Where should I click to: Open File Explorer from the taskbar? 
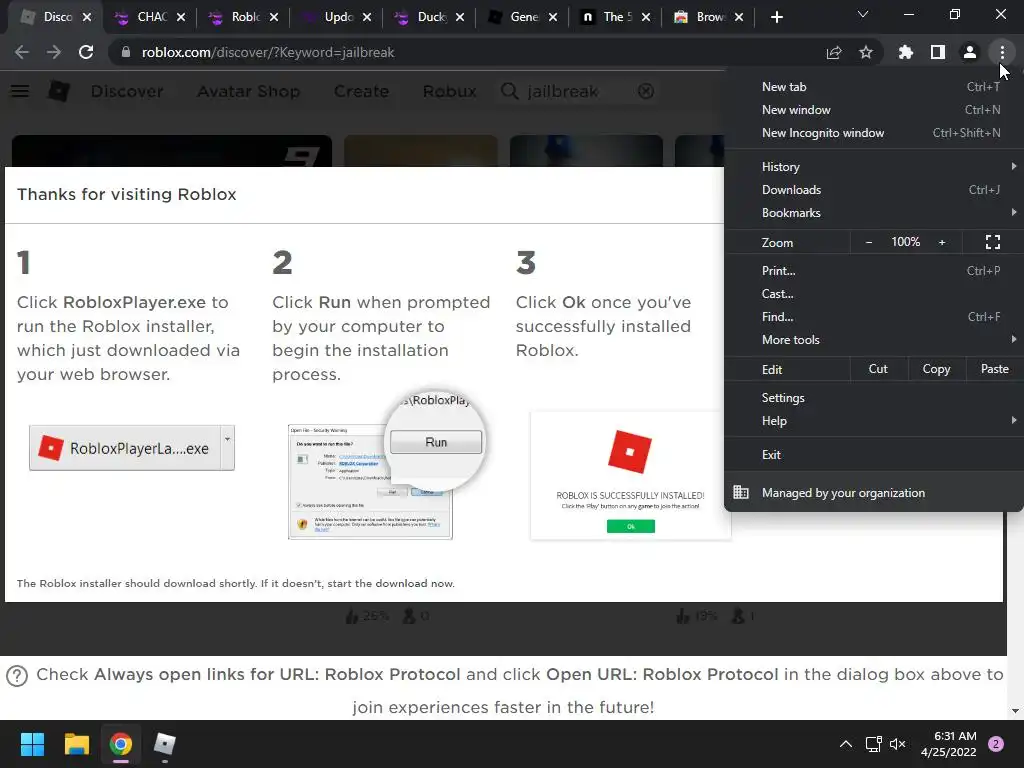pyautogui.click(x=76, y=744)
